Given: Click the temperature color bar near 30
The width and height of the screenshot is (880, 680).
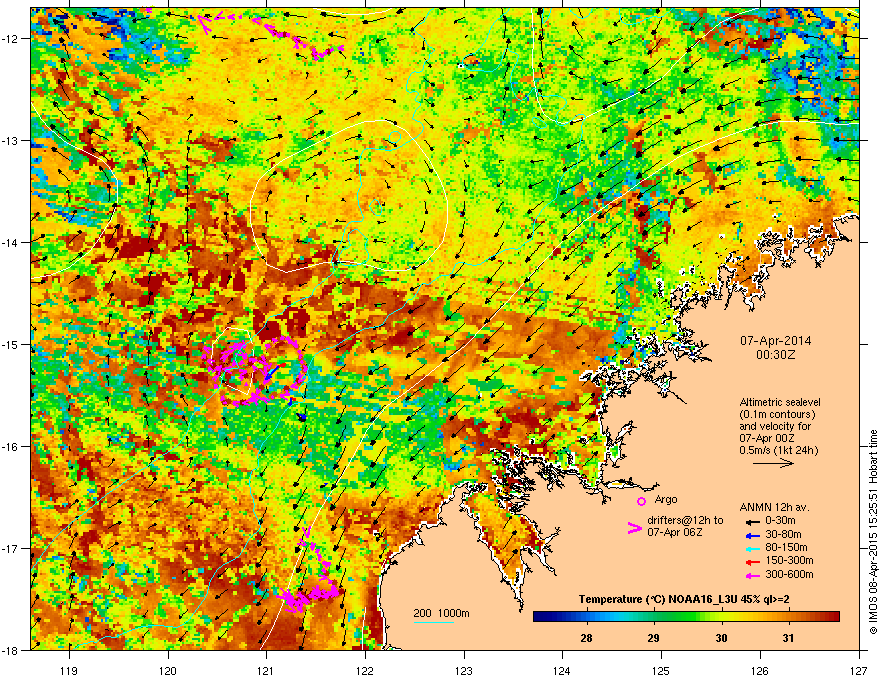Looking at the screenshot, I should click(x=722, y=617).
